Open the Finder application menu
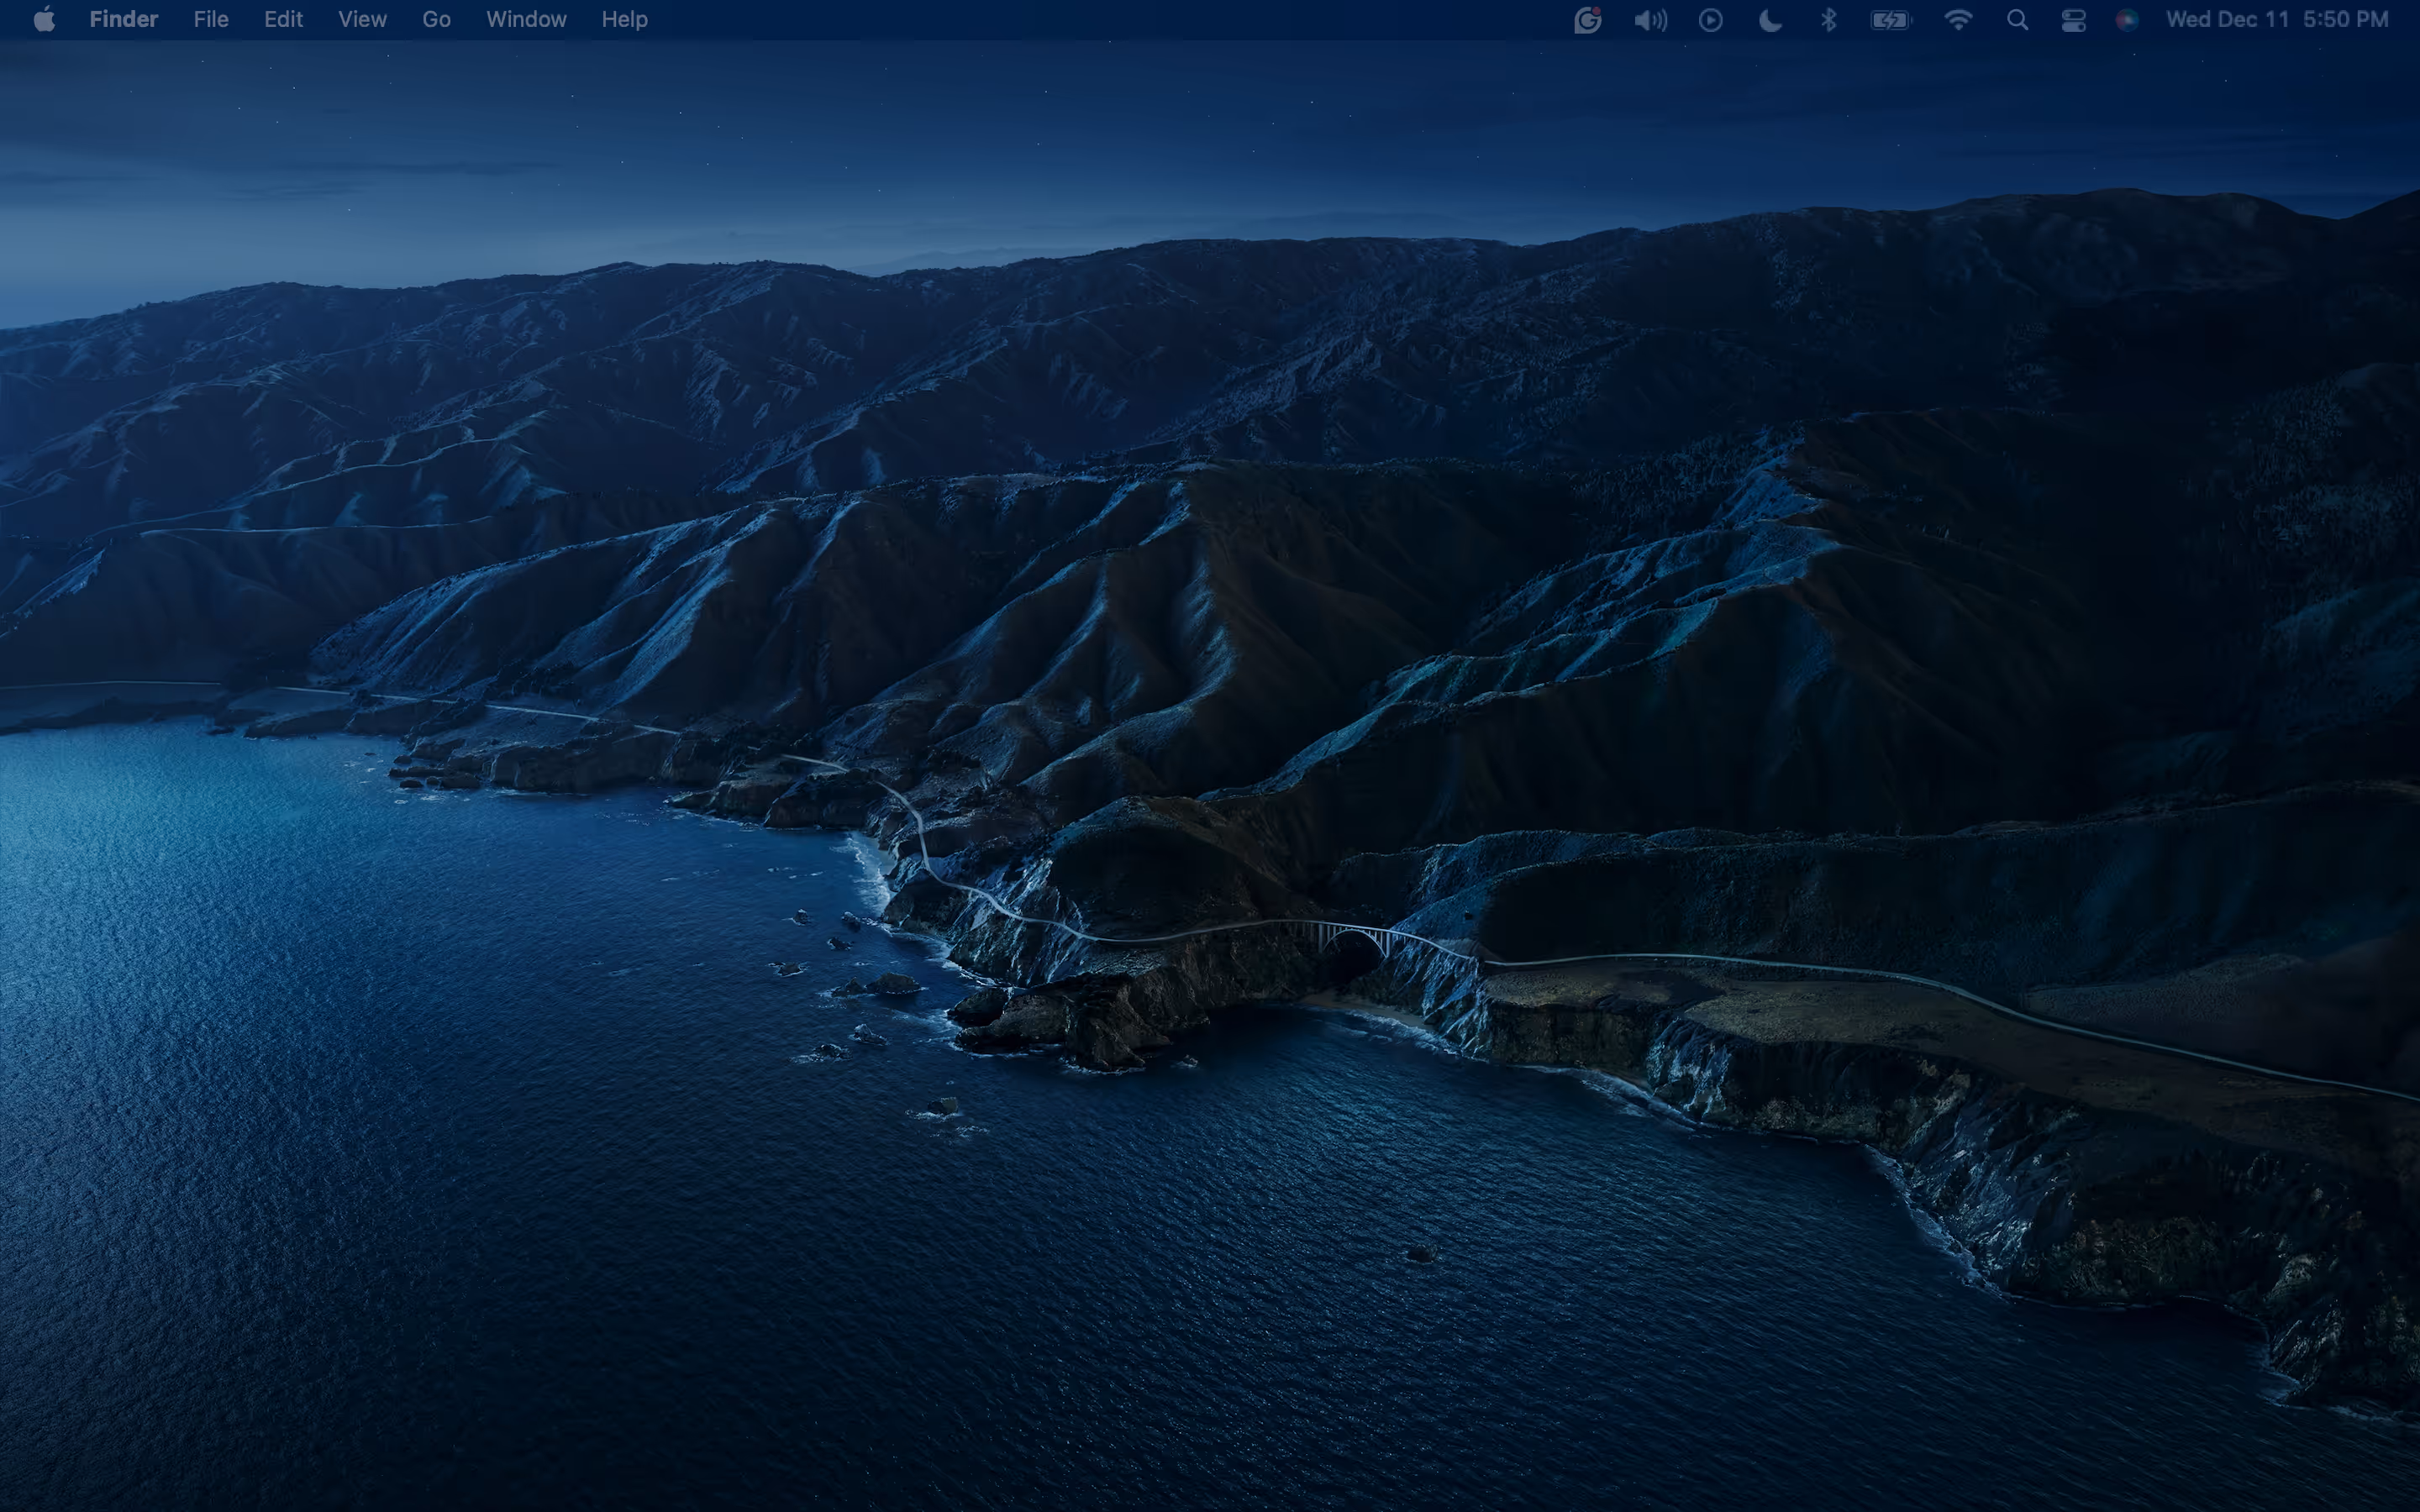Image resolution: width=2420 pixels, height=1512 pixels. [x=123, y=19]
